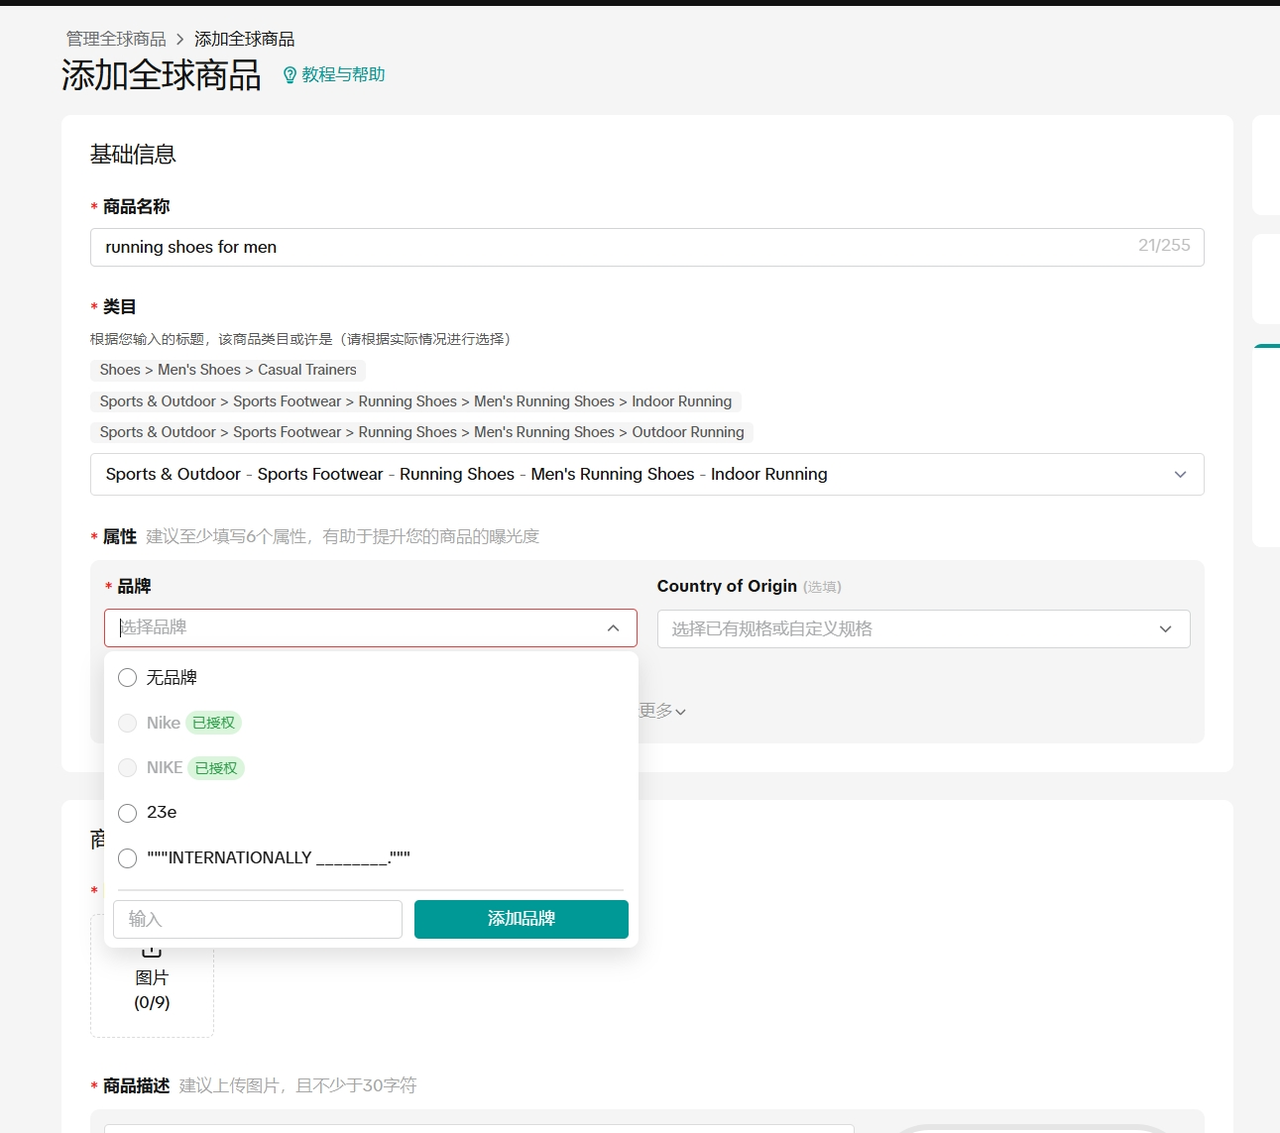
Task: Select the 23e brand radio option
Action: point(128,813)
